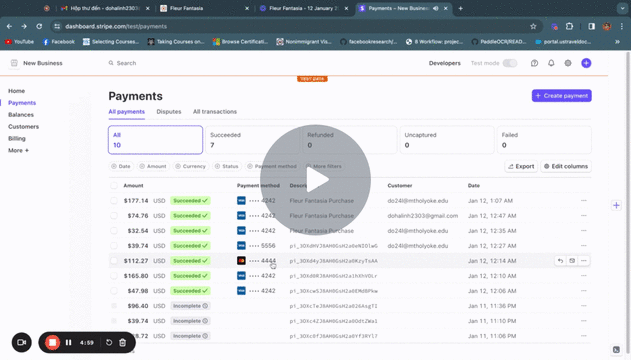
Task: Toggle the Test mode switch
Action: 510,63
